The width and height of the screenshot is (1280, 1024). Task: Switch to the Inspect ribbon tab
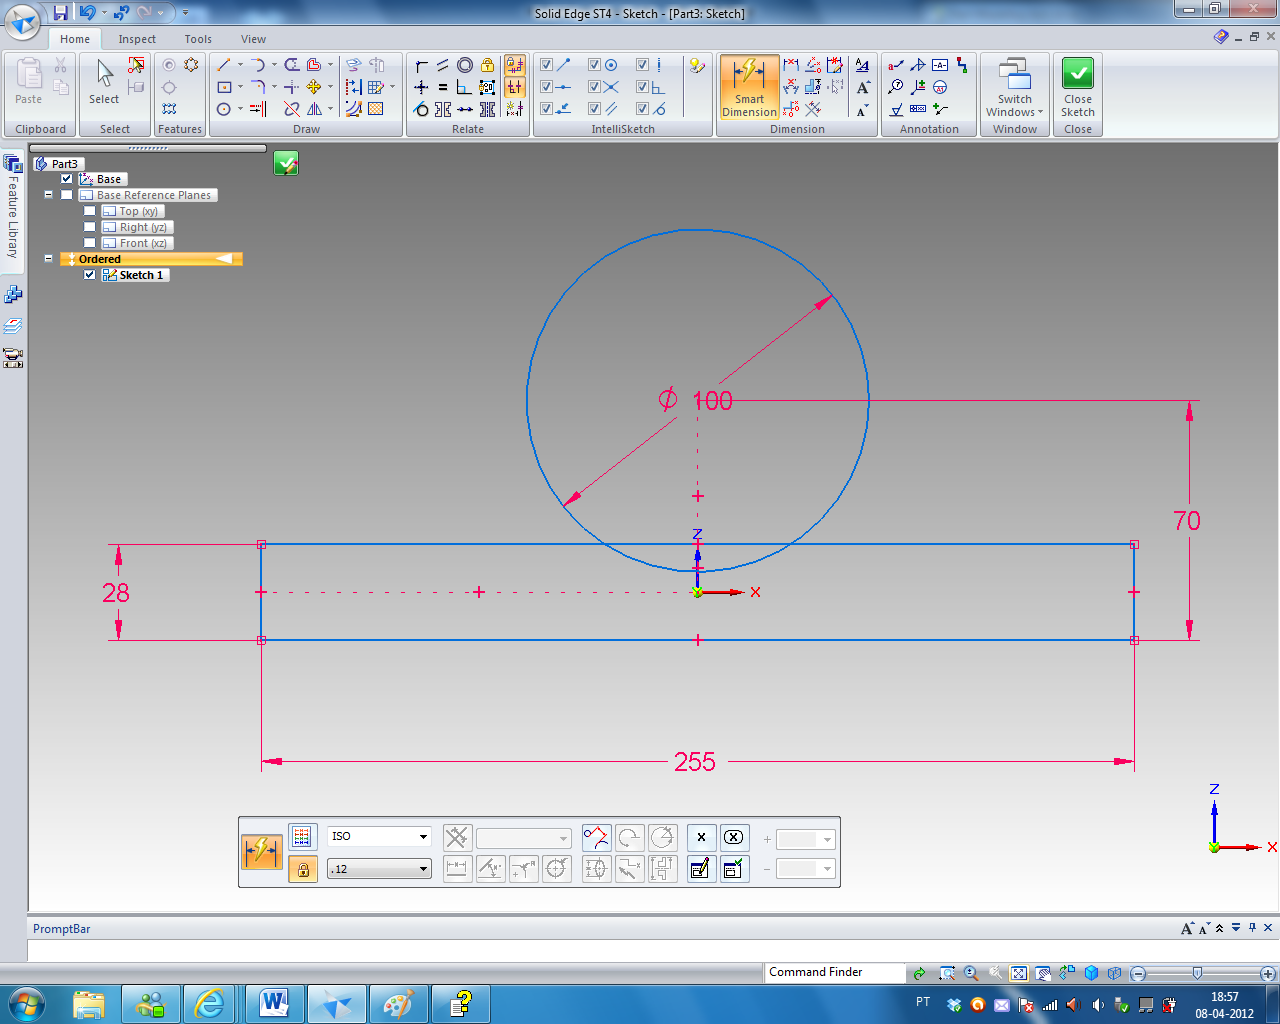(137, 38)
